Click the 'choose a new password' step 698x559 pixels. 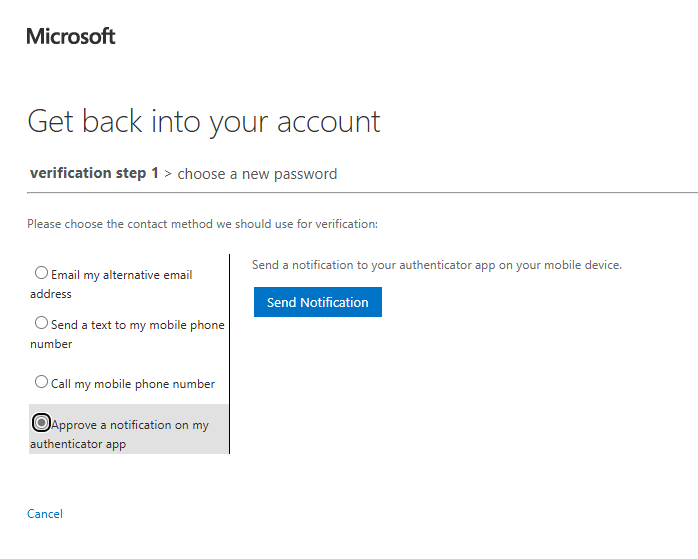(x=257, y=174)
